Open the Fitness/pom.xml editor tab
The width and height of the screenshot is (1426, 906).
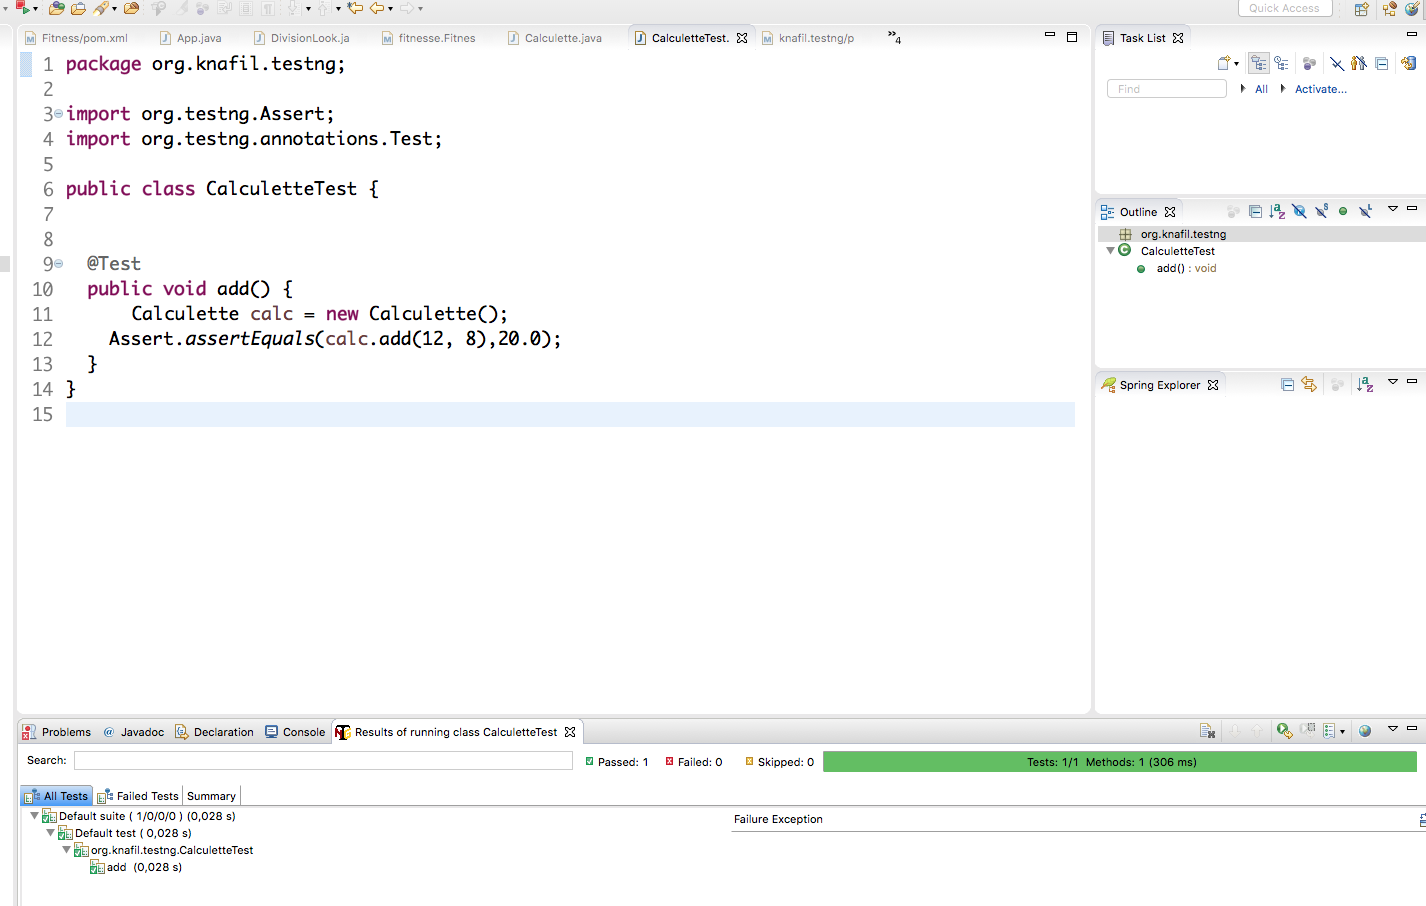click(77, 38)
